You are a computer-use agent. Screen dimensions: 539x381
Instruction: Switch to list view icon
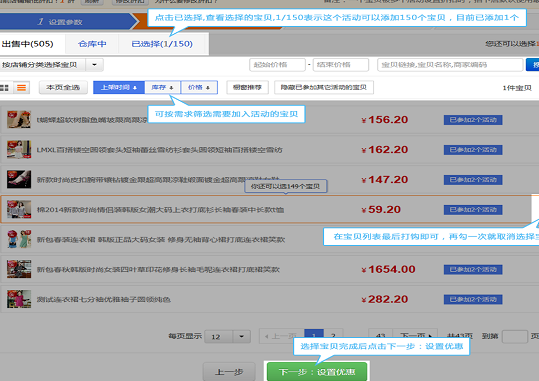tap(21, 87)
